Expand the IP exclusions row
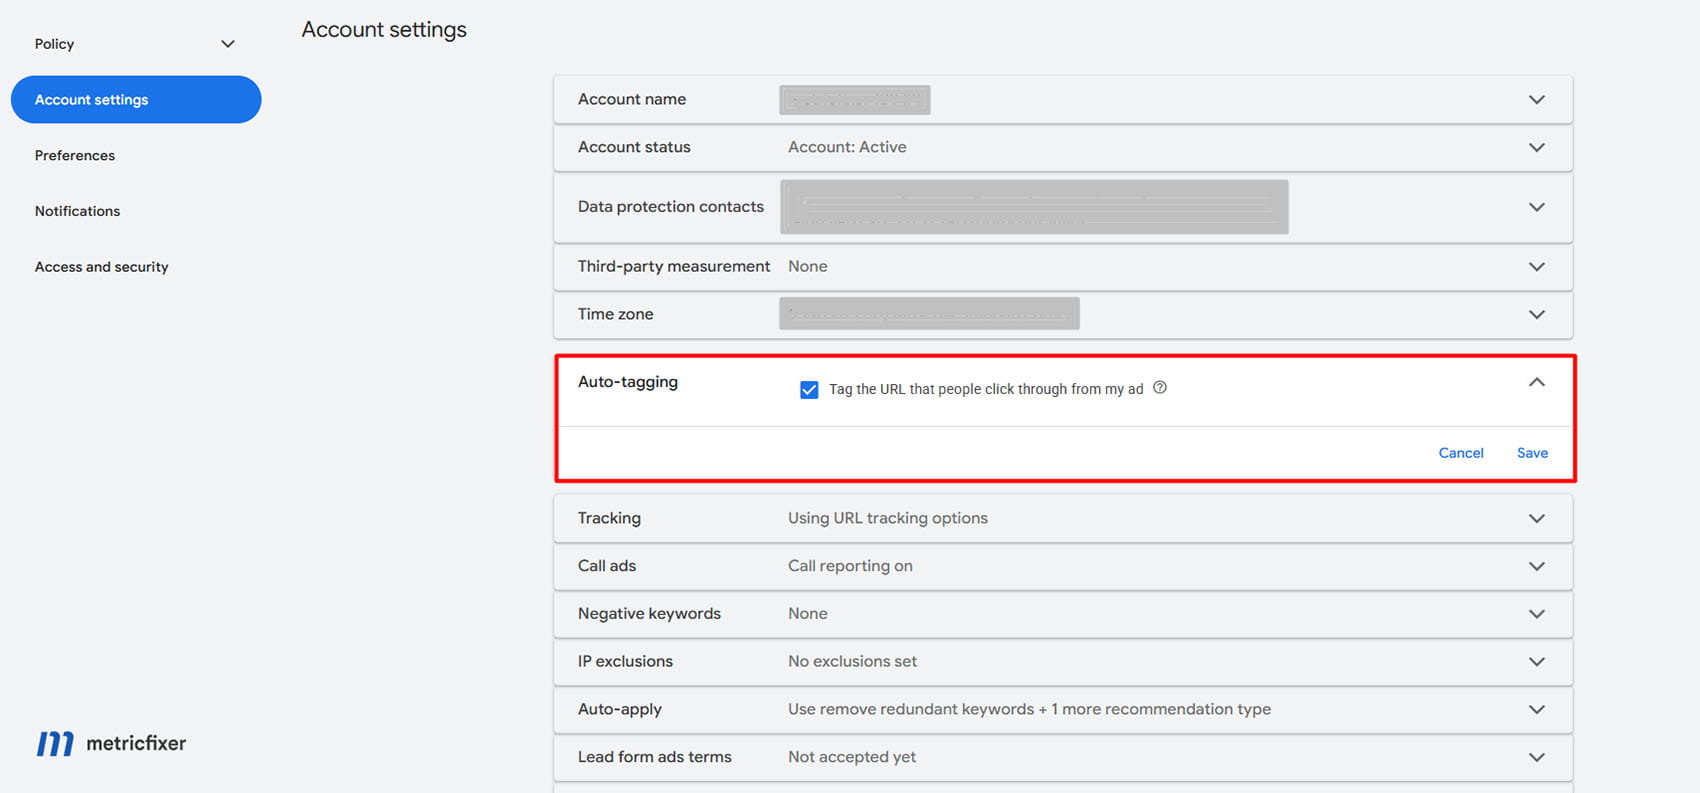This screenshot has width=1700, height=793. (1537, 661)
